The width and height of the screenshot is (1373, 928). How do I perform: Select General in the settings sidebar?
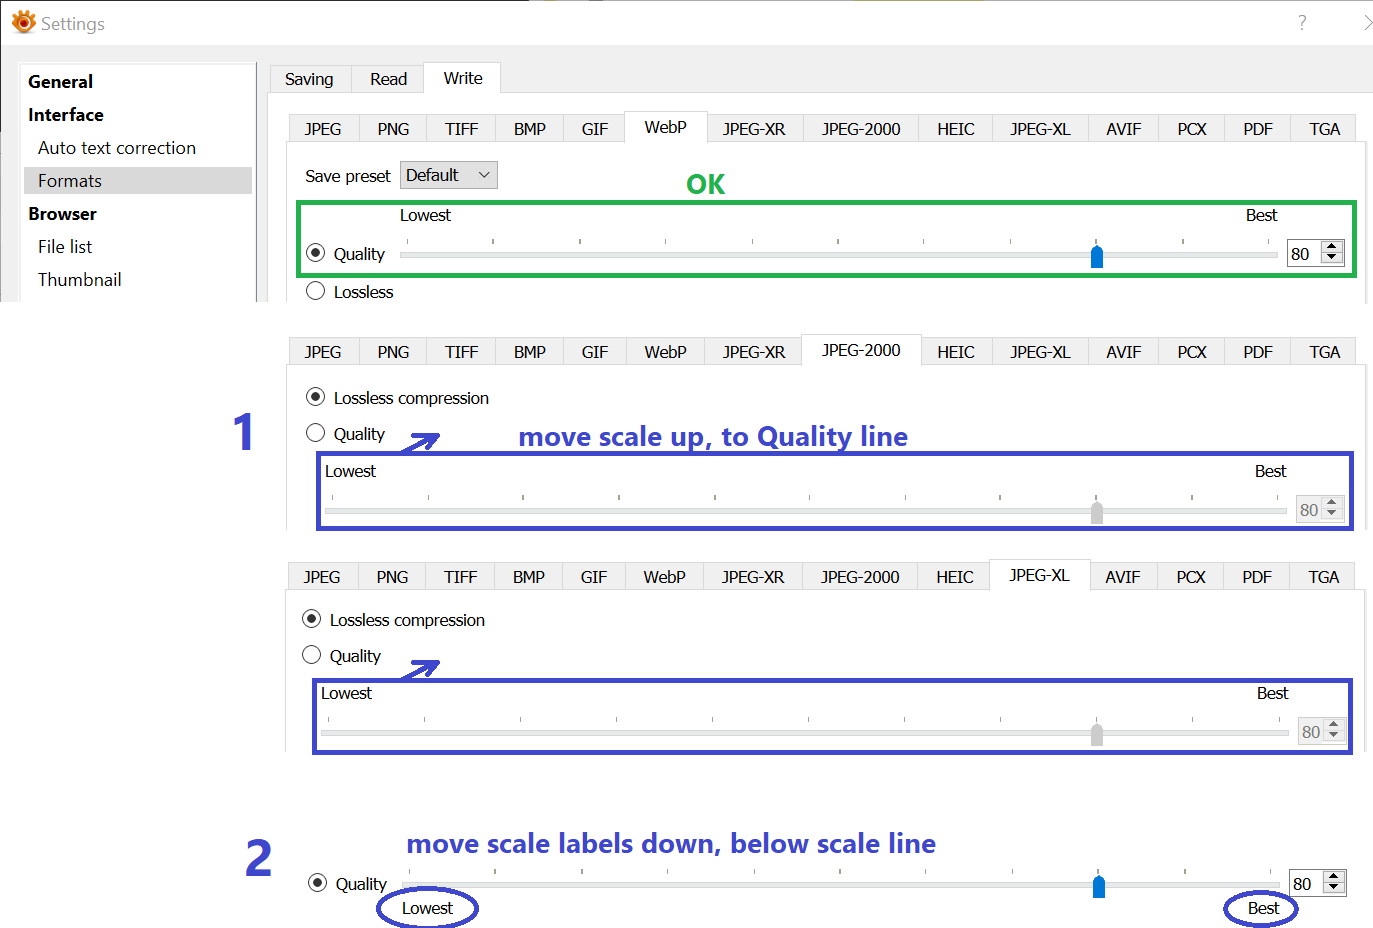[60, 82]
